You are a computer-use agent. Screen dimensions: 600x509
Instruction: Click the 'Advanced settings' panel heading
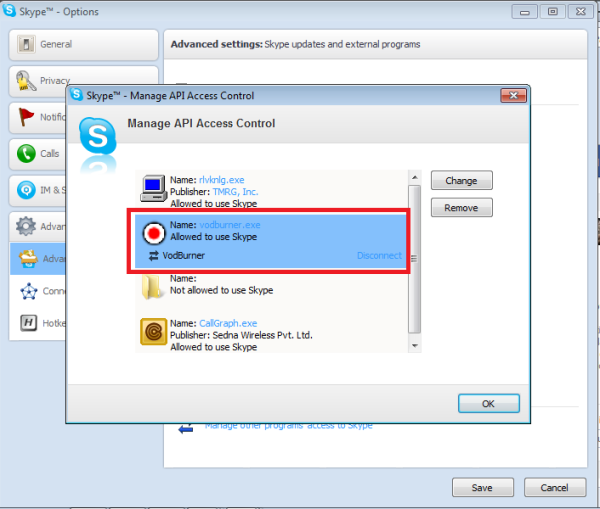217,44
